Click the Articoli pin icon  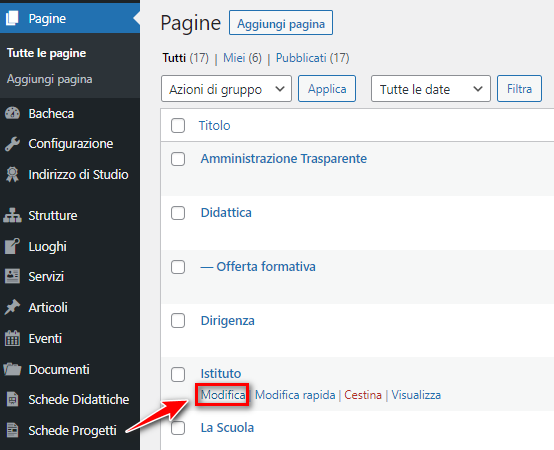point(12,307)
